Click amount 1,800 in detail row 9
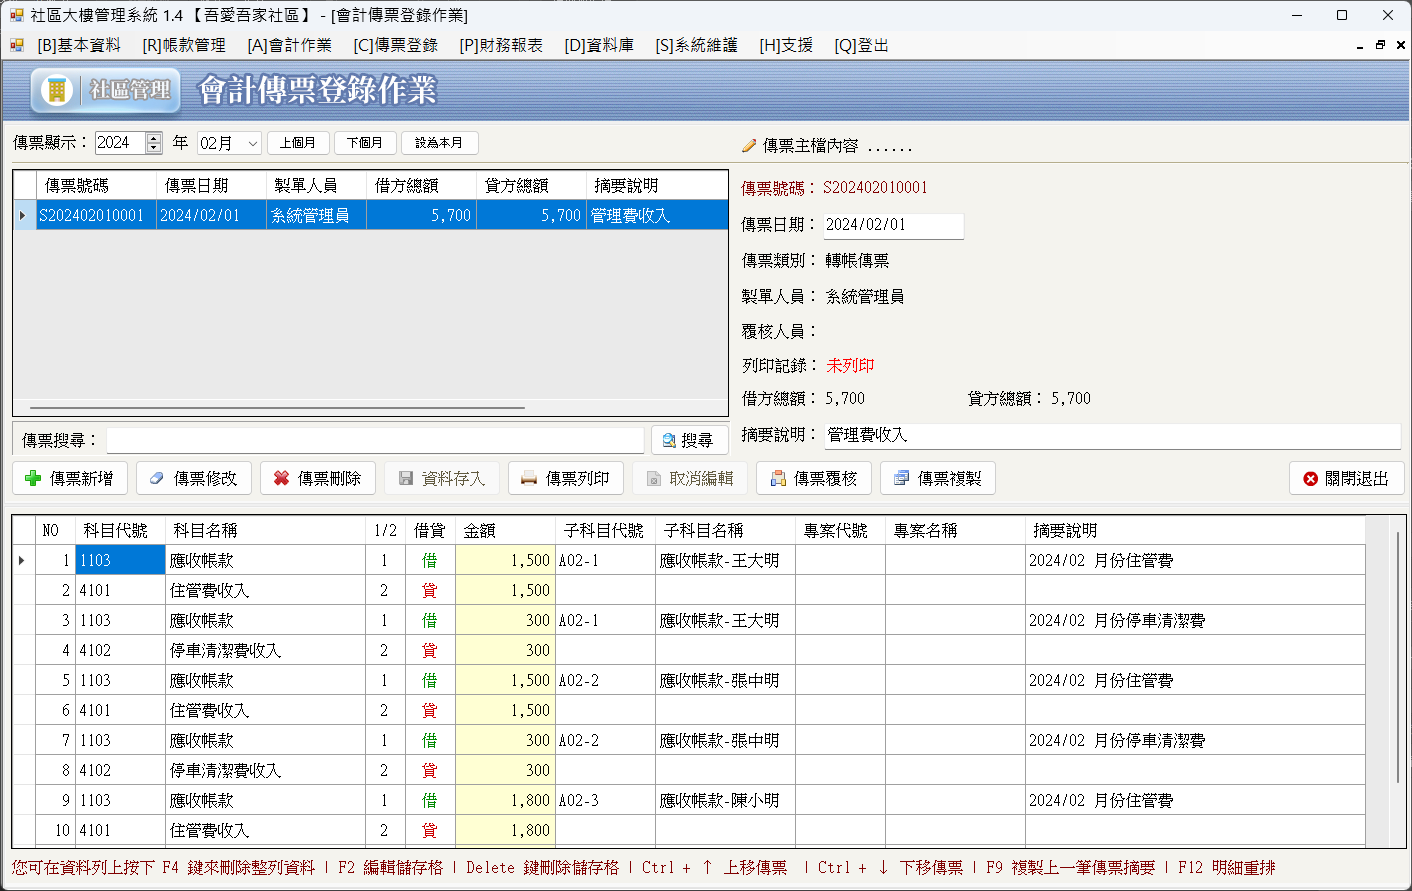 tap(505, 801)
